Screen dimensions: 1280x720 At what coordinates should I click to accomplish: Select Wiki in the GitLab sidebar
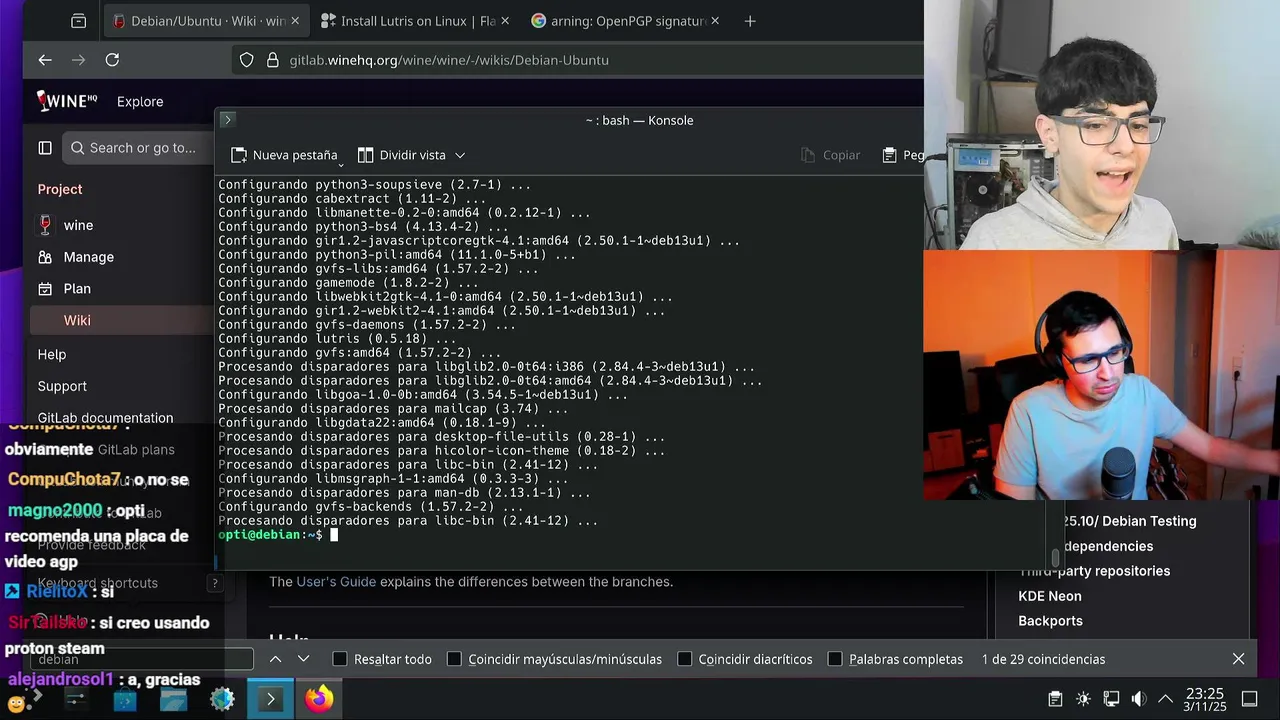(77, 320)
